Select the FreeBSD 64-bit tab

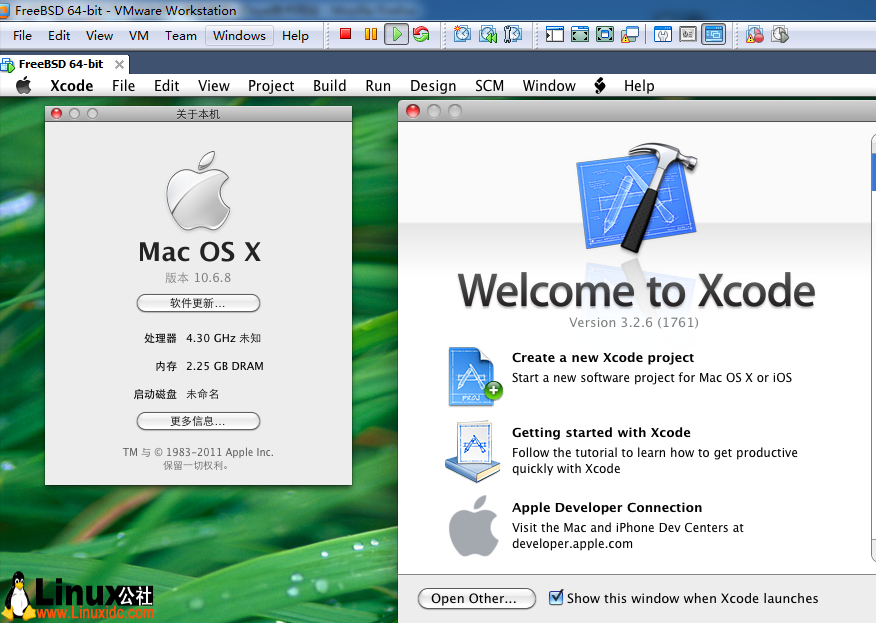coord(60,62)
